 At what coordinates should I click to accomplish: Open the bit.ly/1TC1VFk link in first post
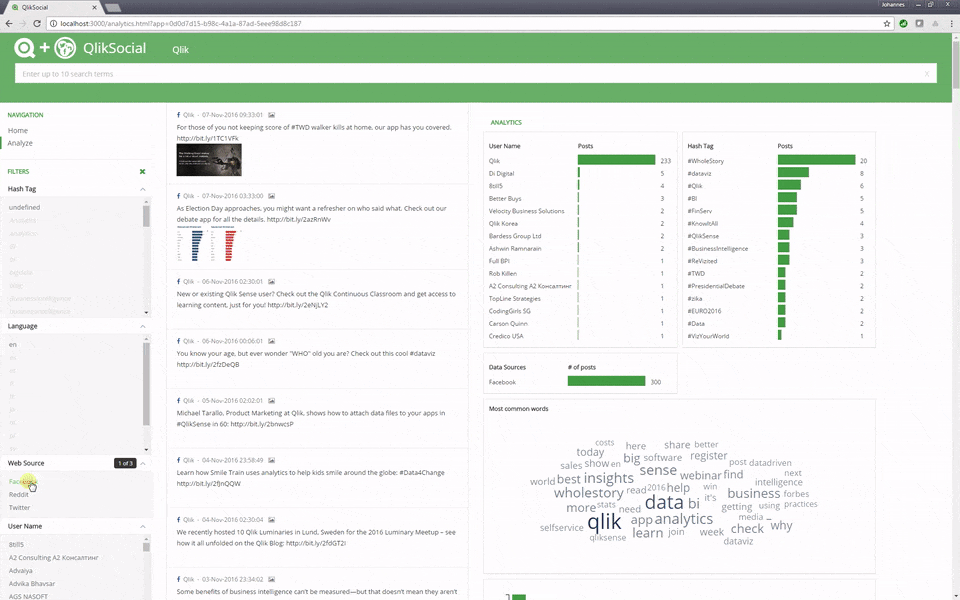click(x=208, y=138)
